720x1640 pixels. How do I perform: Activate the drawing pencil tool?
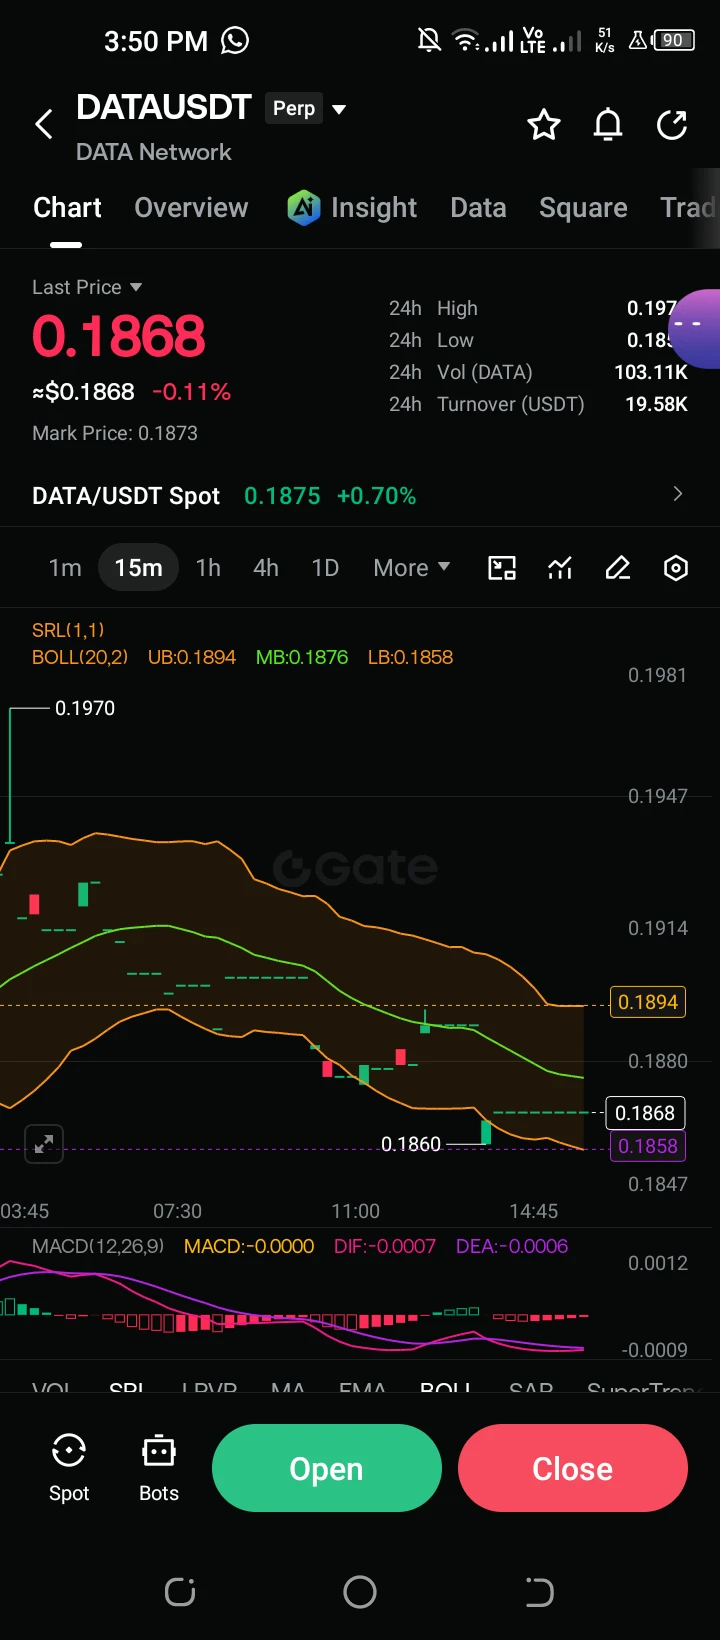[618, 568]
